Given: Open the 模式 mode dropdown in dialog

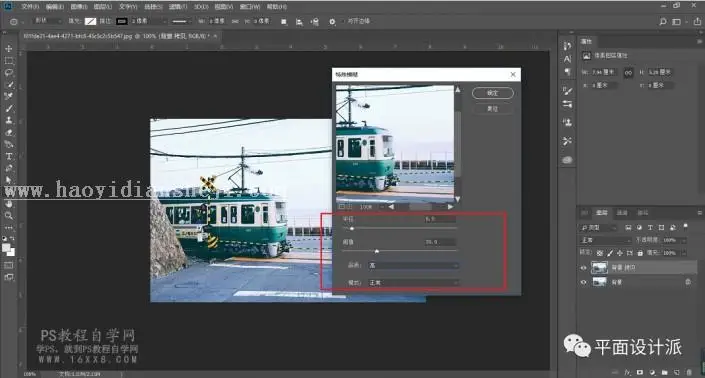Looking at the screenshot, I should 413,283.
